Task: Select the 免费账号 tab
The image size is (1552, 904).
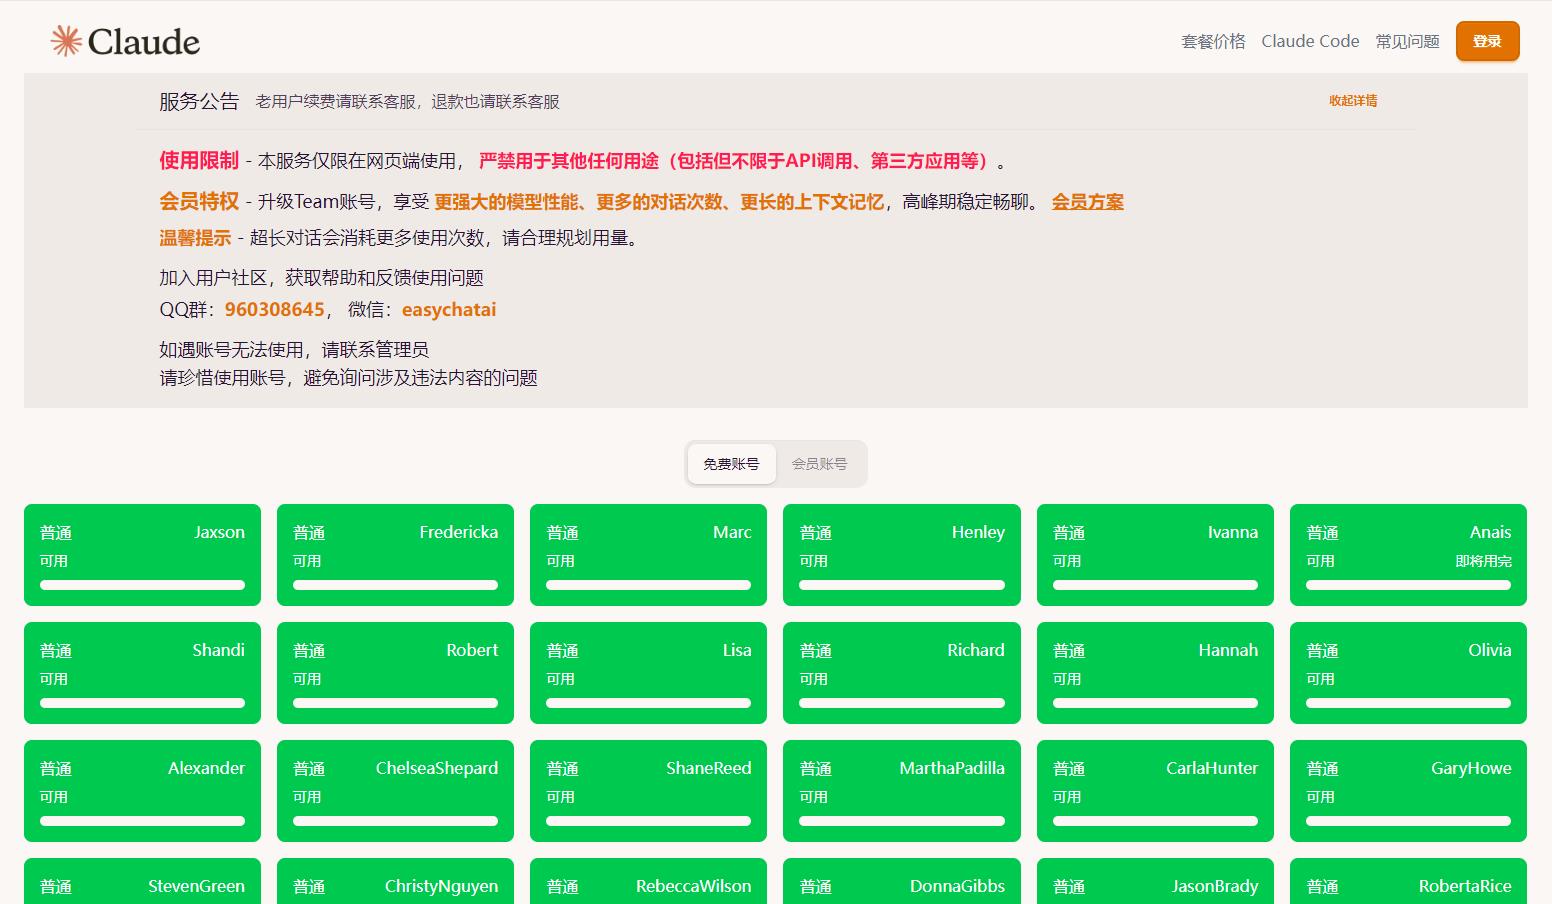Action: (x=731, y=463)
